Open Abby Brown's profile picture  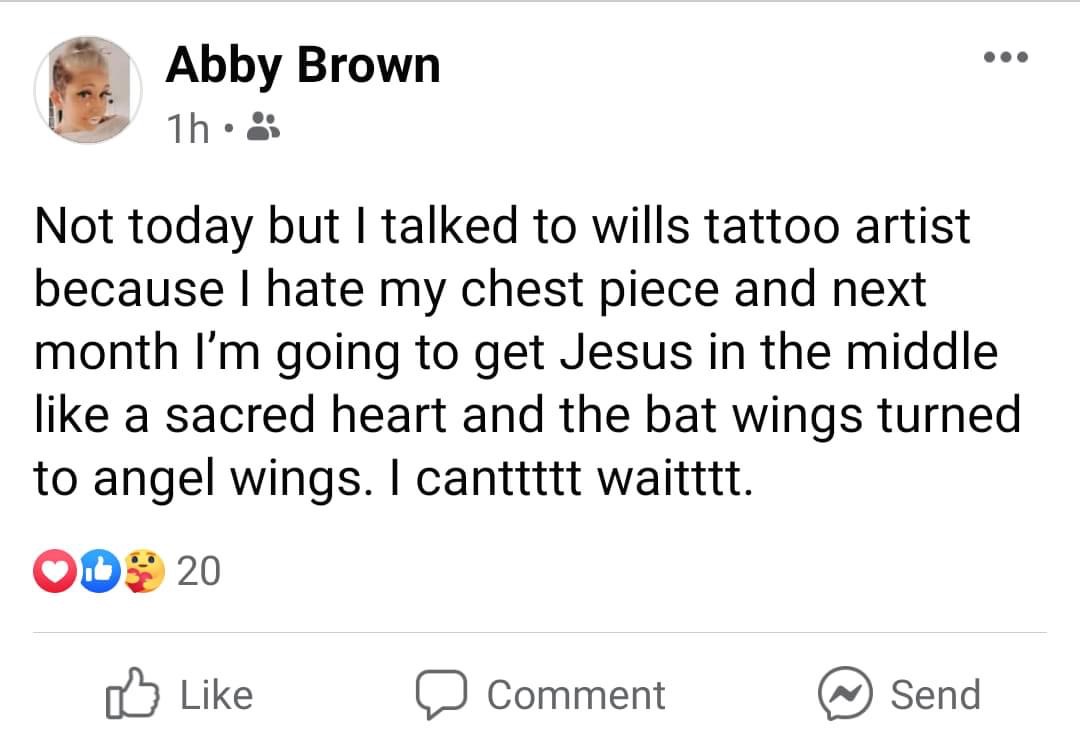pos(88,90)
